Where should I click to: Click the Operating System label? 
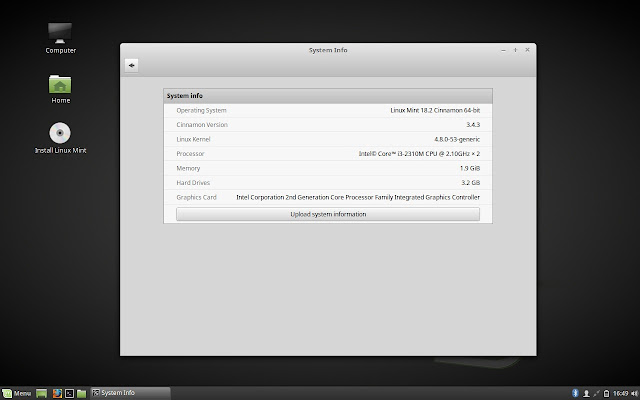click(201, 110)
